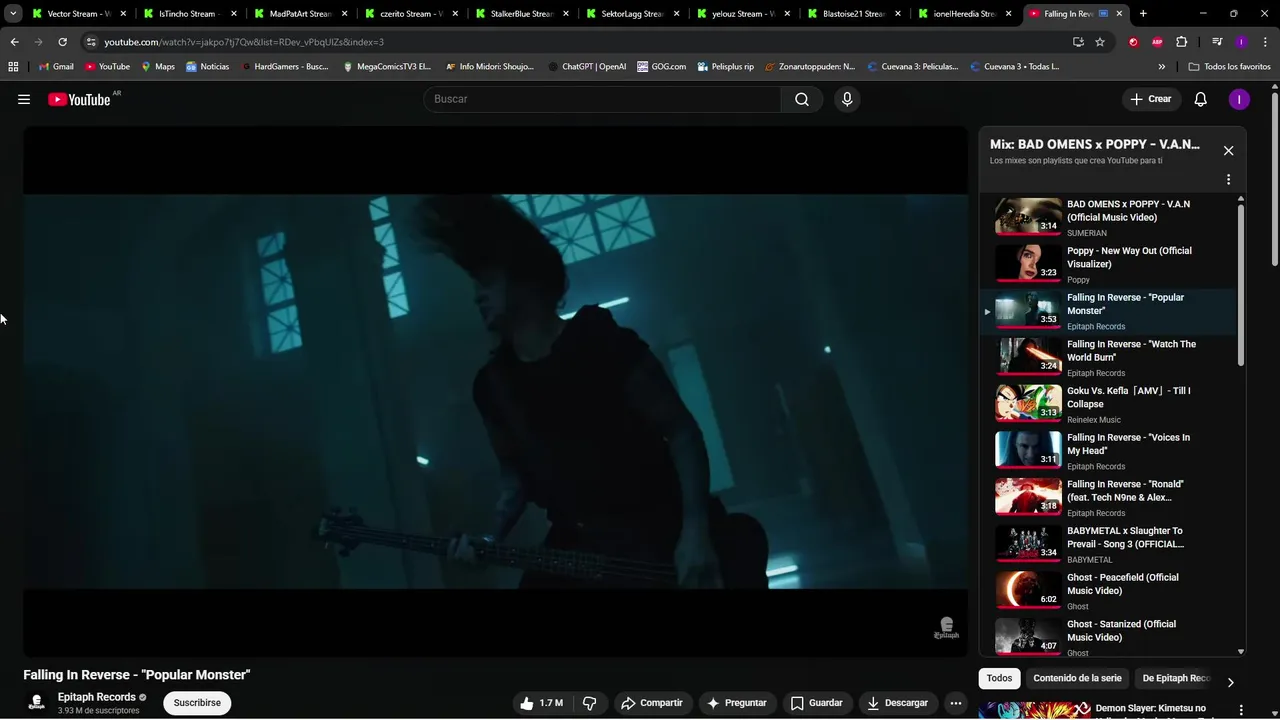
Task: Switch to StalkerBlue Stream tab
Action: pos(520,14)
